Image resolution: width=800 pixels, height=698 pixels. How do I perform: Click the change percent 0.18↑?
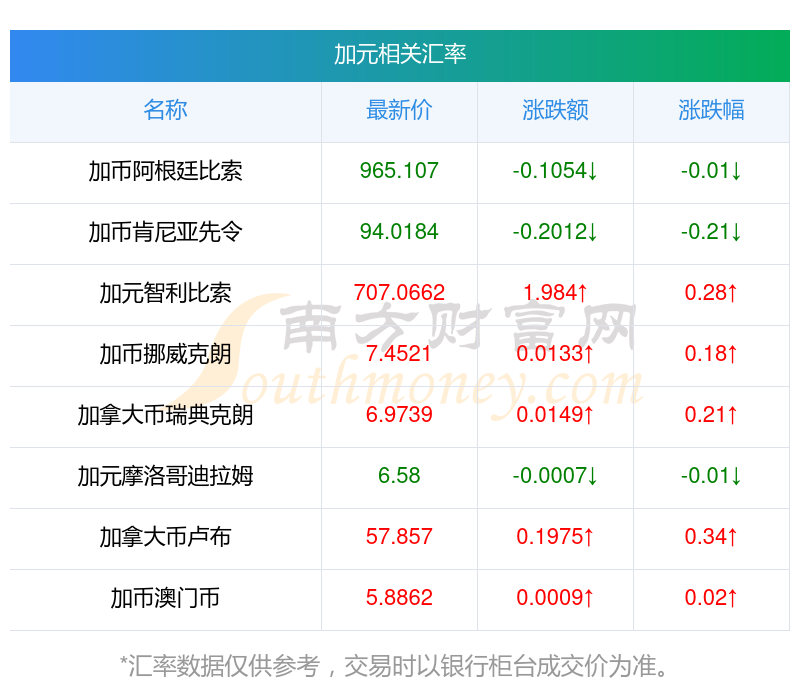coord(711,354)
